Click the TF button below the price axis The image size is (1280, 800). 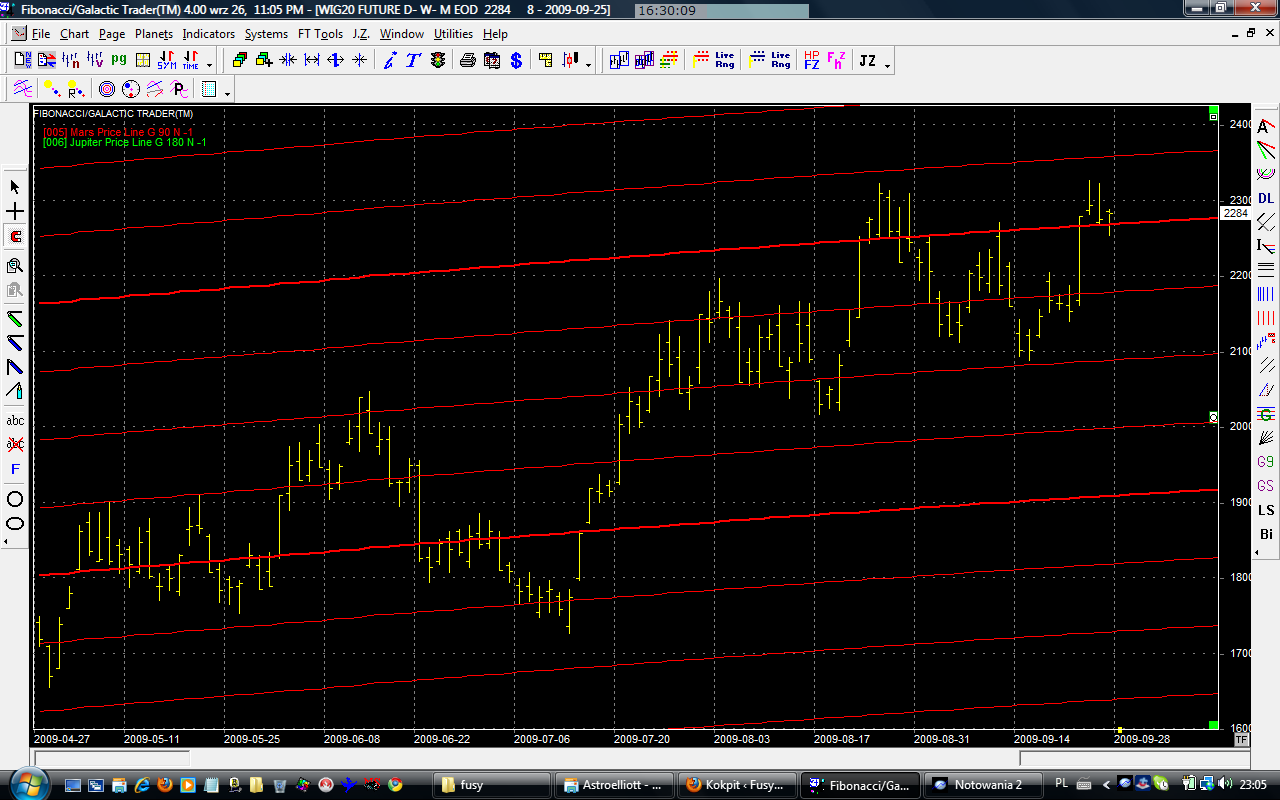click(x=1241, y=740)
